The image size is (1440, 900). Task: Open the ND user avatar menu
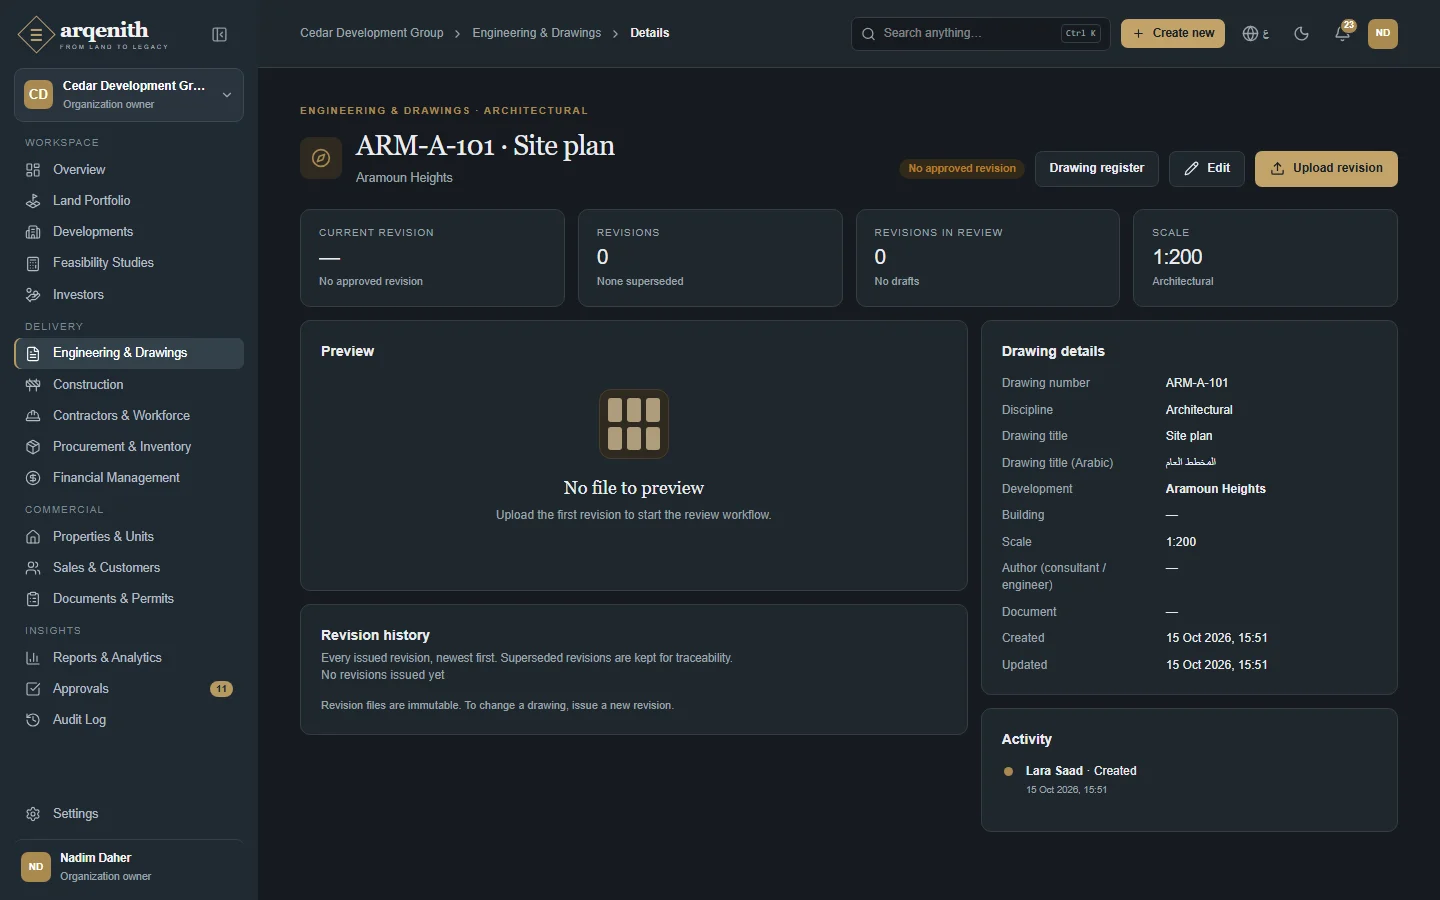coord(1383,33)
